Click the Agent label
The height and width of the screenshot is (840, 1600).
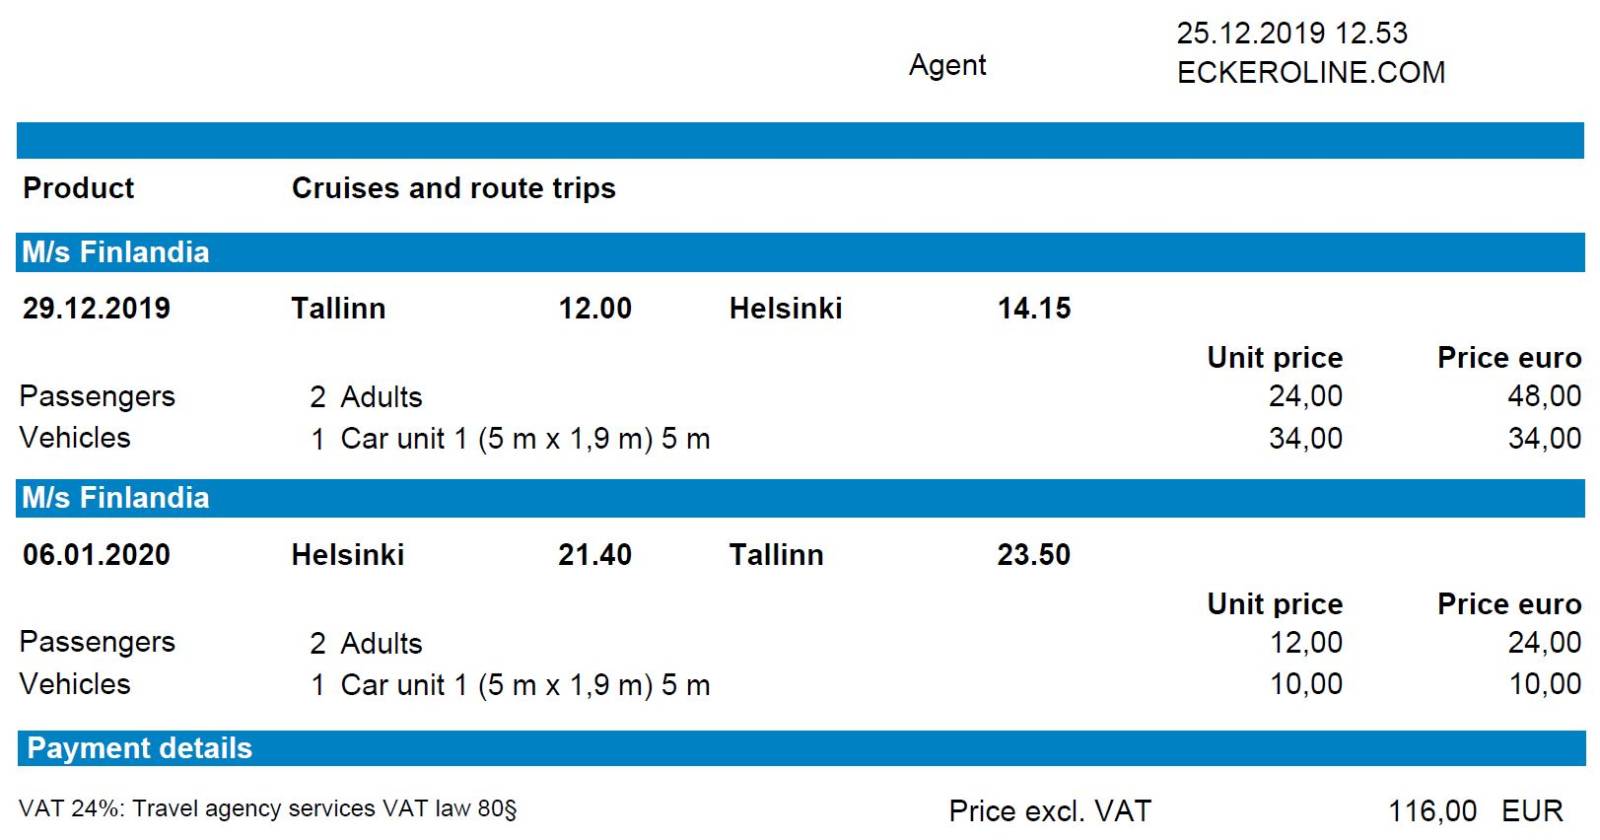(x=947, y=66)
